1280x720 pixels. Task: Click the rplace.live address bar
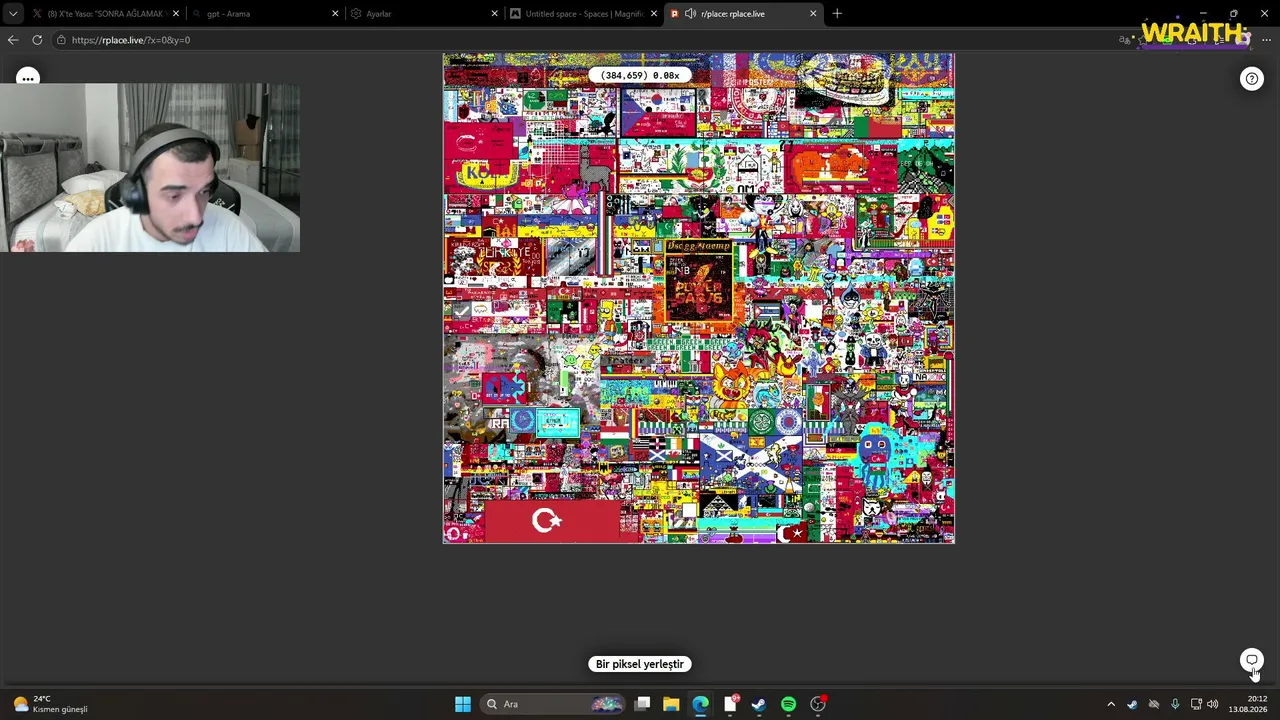[580, 40]
